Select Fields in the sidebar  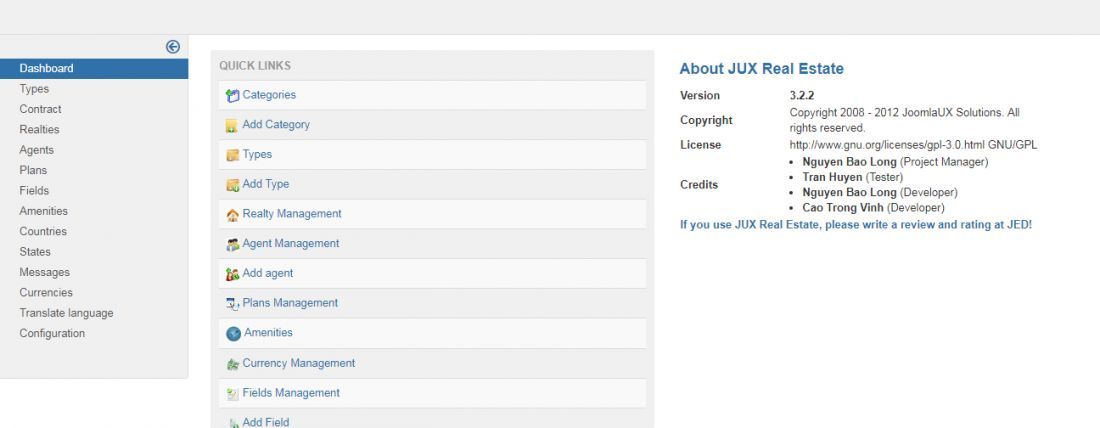tap(34, 190)
